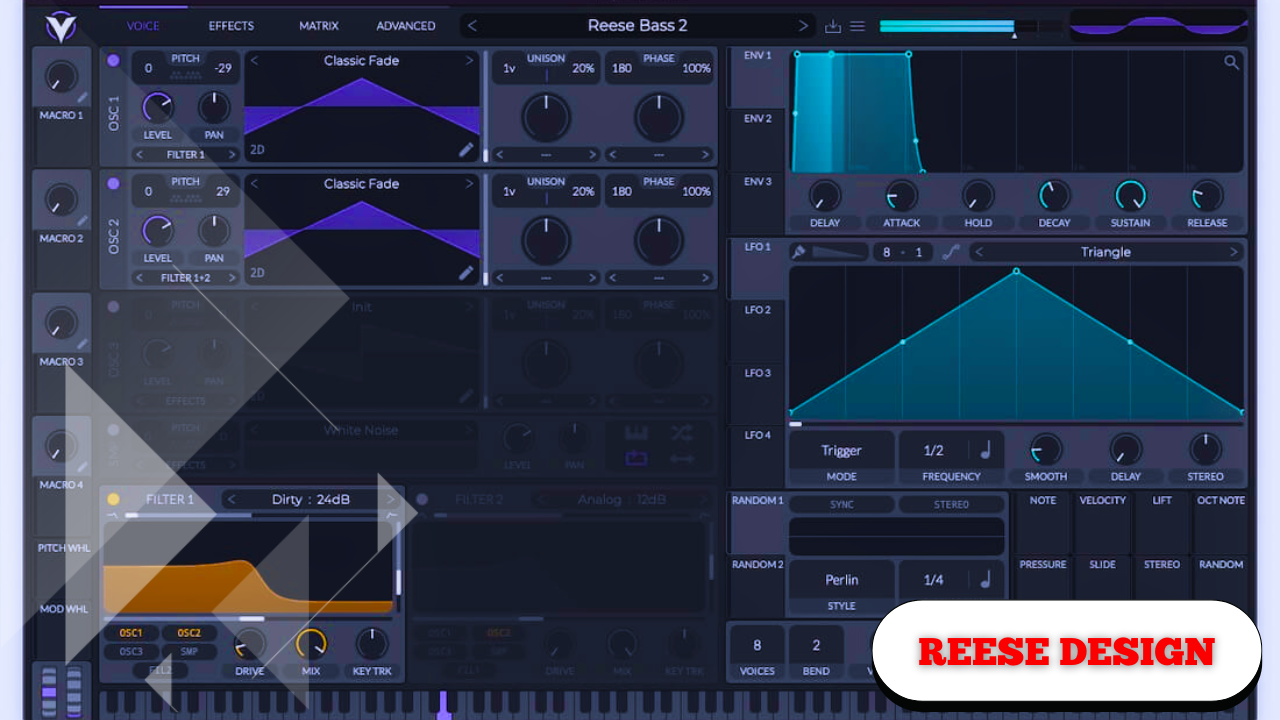Open the MATRIX tab
1280x720 pixels.
319,26
